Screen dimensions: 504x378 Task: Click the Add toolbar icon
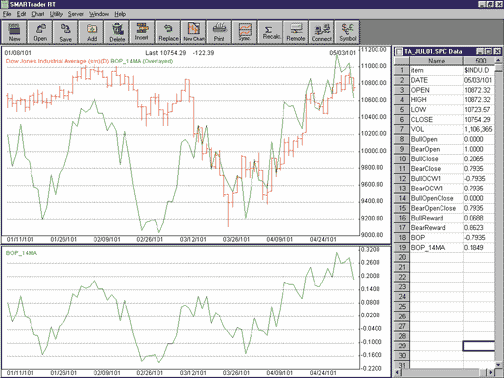pyautogui.click(x=92, y=32)
